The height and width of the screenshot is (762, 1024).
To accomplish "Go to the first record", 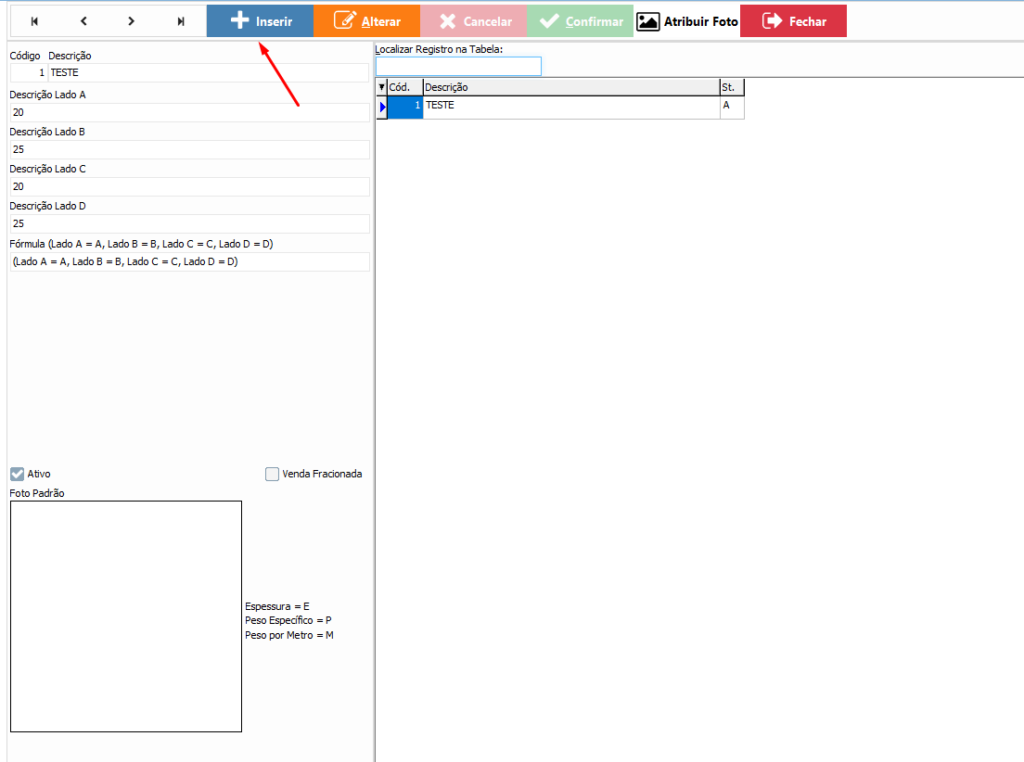I will [x=35, y=21].
